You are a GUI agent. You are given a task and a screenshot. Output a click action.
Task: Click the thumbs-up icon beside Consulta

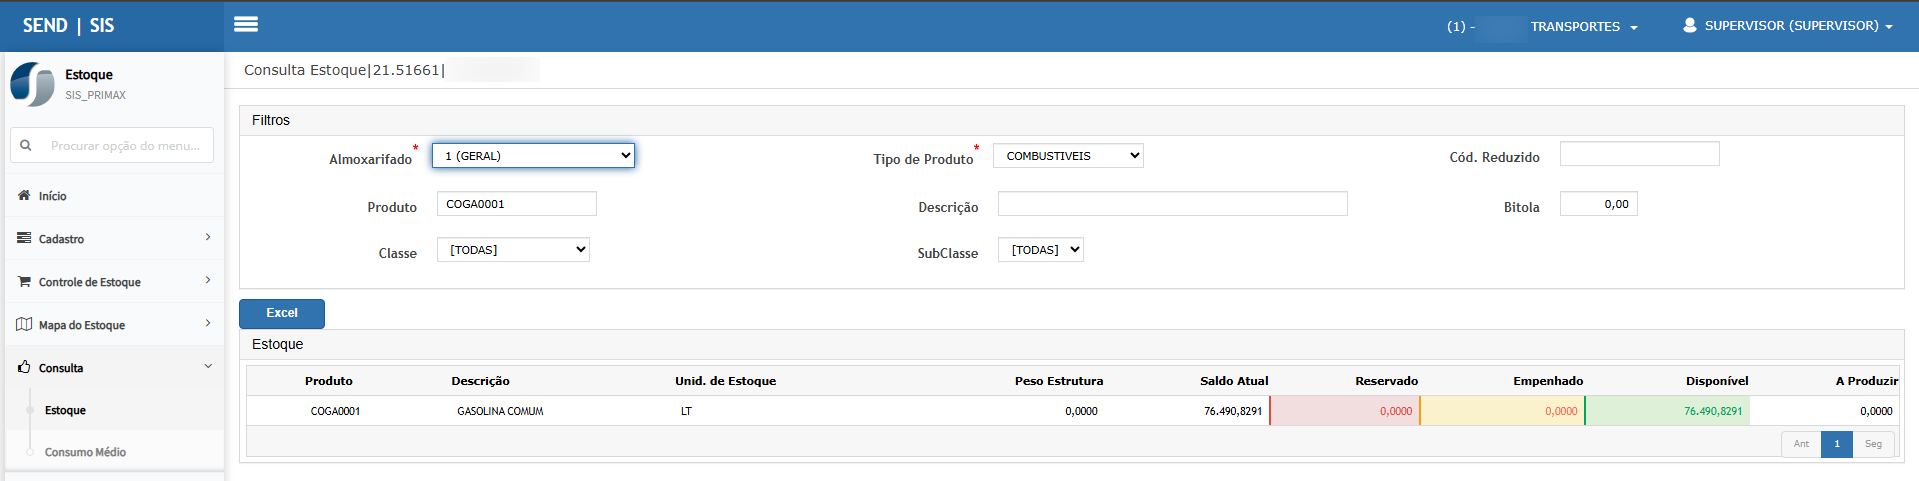pos(24,367)
